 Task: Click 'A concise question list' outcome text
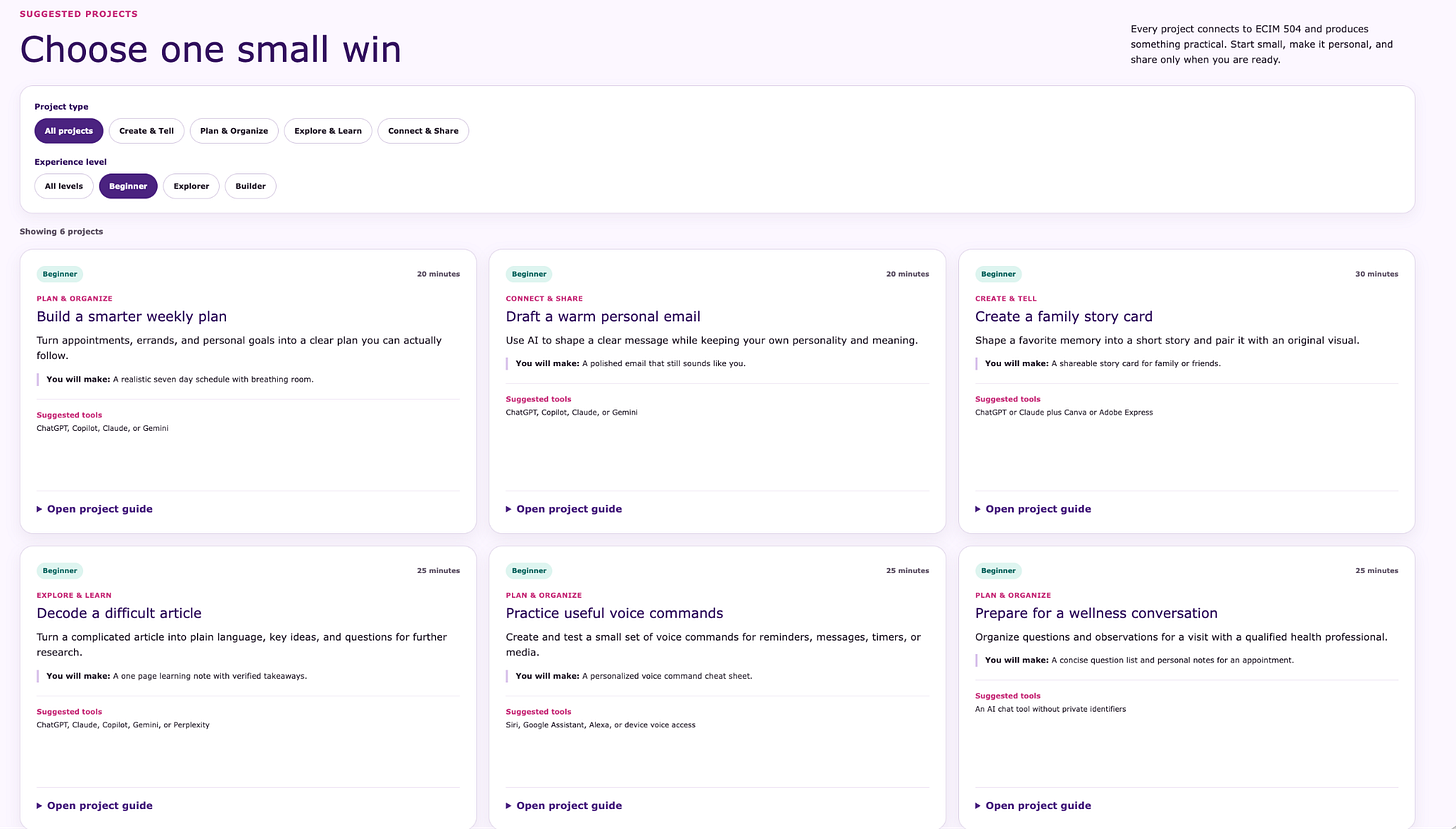tap(1173, 660)
